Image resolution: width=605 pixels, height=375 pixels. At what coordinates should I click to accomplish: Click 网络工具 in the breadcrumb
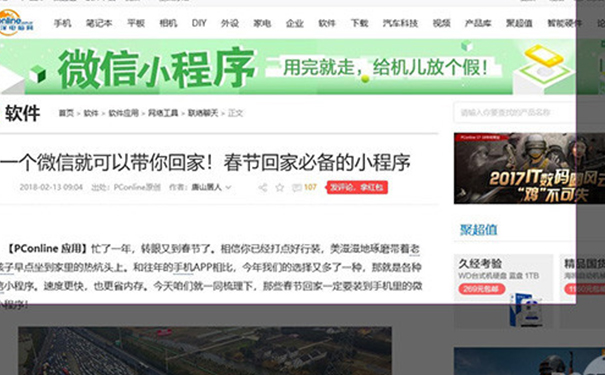[163, 113]
